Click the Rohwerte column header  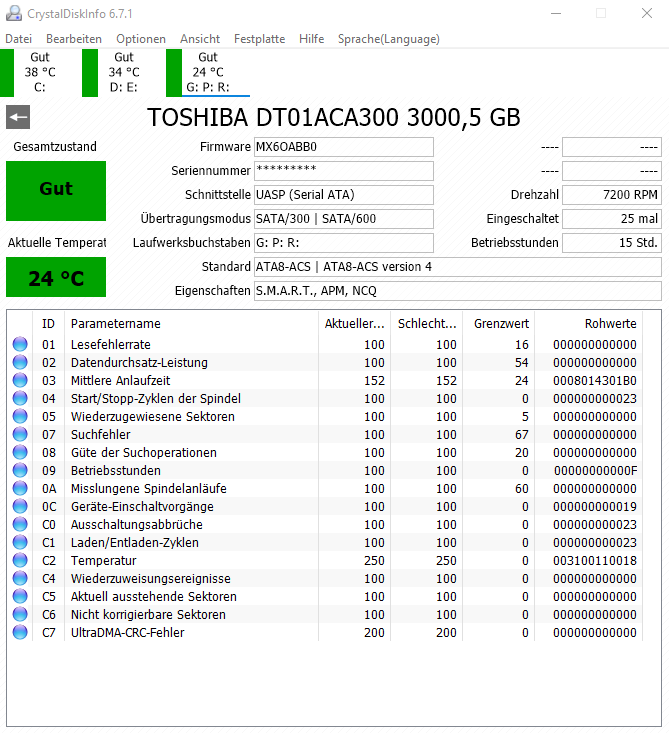pyautogui.click(x=589, y=323)
